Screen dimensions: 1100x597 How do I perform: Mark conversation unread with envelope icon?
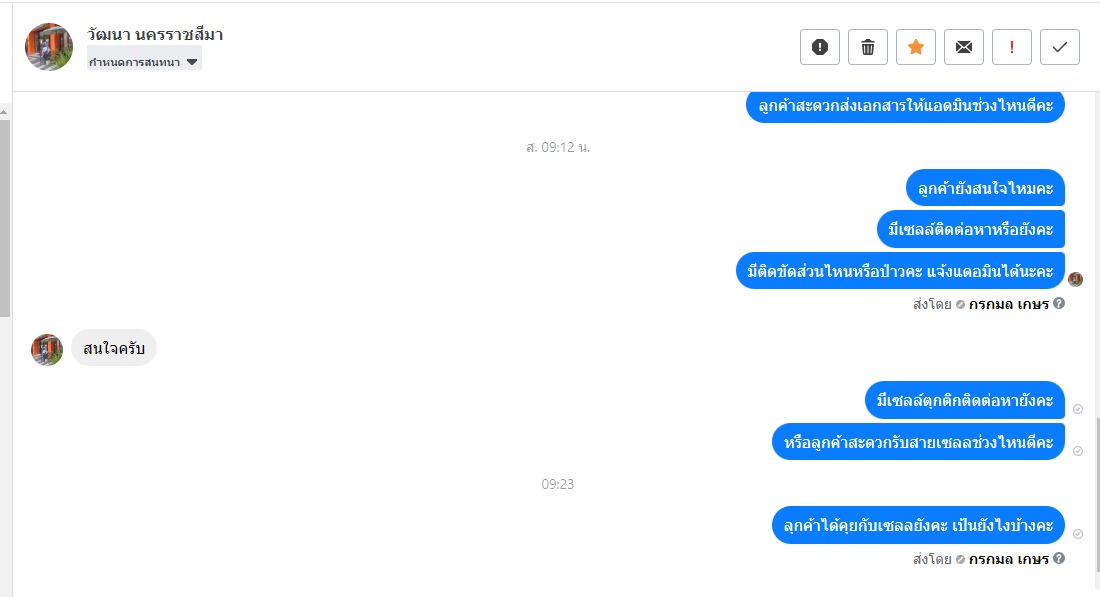tap(964, 47)
